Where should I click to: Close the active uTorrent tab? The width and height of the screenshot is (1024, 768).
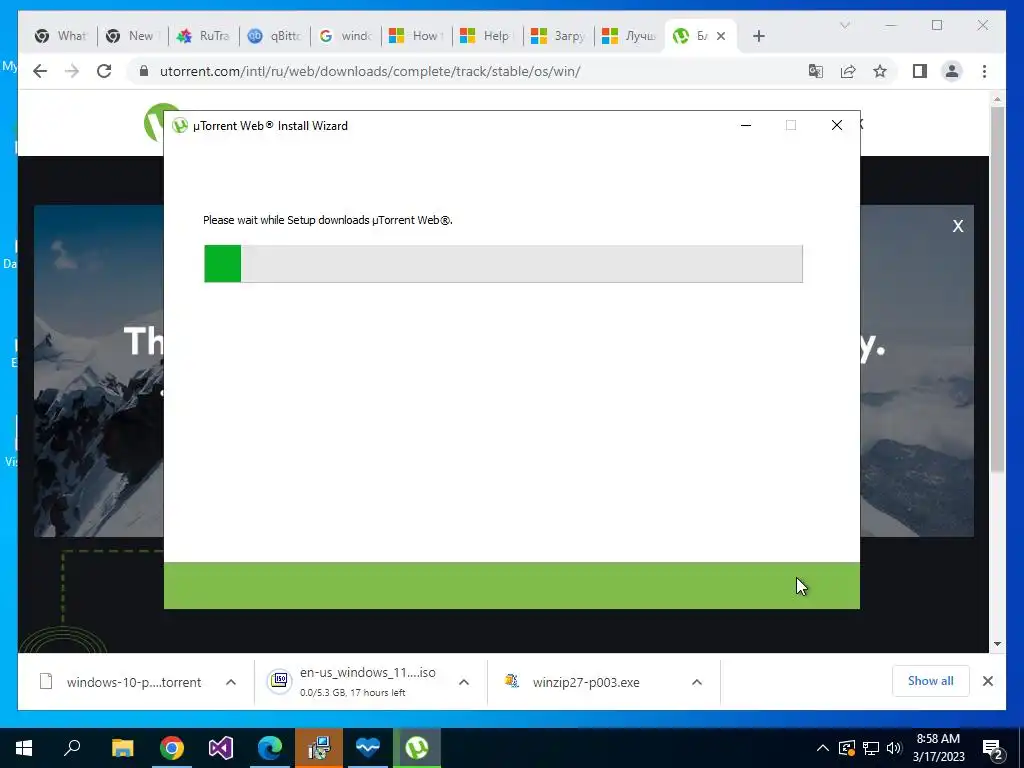point(721,36)
